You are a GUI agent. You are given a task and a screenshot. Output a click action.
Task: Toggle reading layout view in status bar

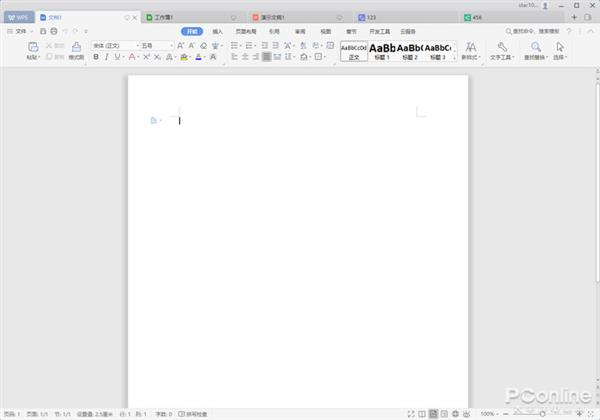pyautogui.click(x=422, y=414)
